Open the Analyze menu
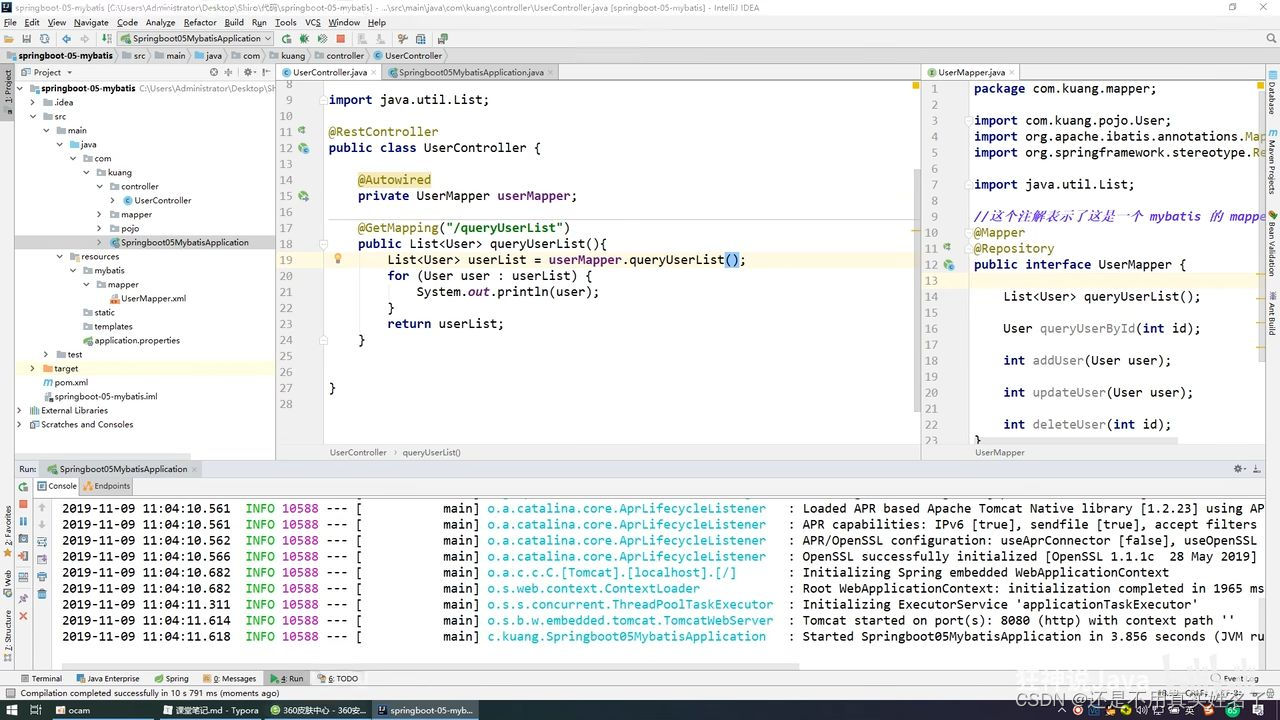The width and height of the screenshot is (1280, 720). [x=160, y=22]
